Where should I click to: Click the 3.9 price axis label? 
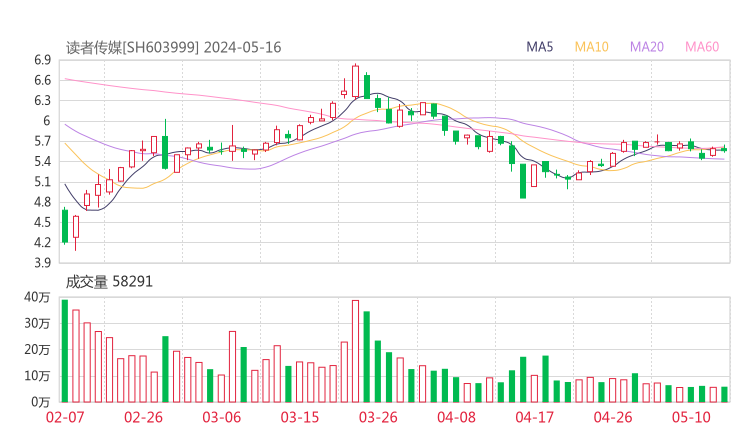(x=42, y=263)
